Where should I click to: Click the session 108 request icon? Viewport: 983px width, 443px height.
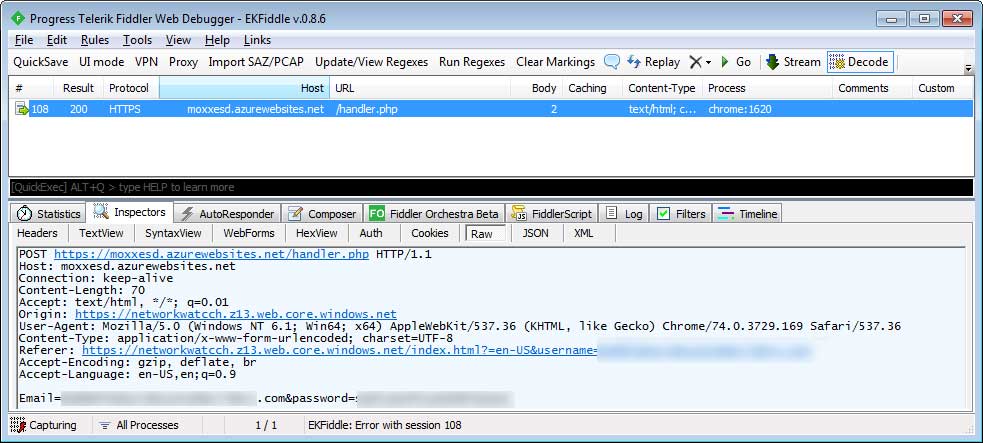pyautogui.click(x=22, y=109)
